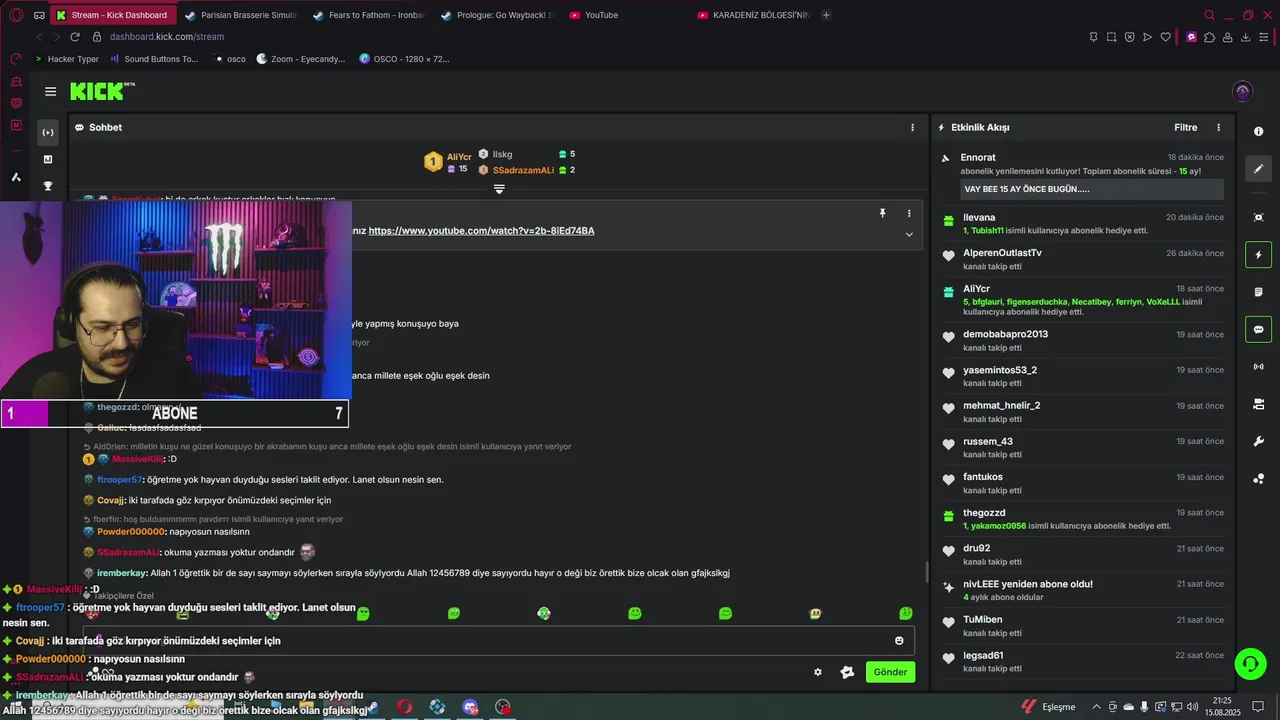1280x720 pixels.
Task: Click the profile avatar at top right
Action: (x=1243, y=91)
